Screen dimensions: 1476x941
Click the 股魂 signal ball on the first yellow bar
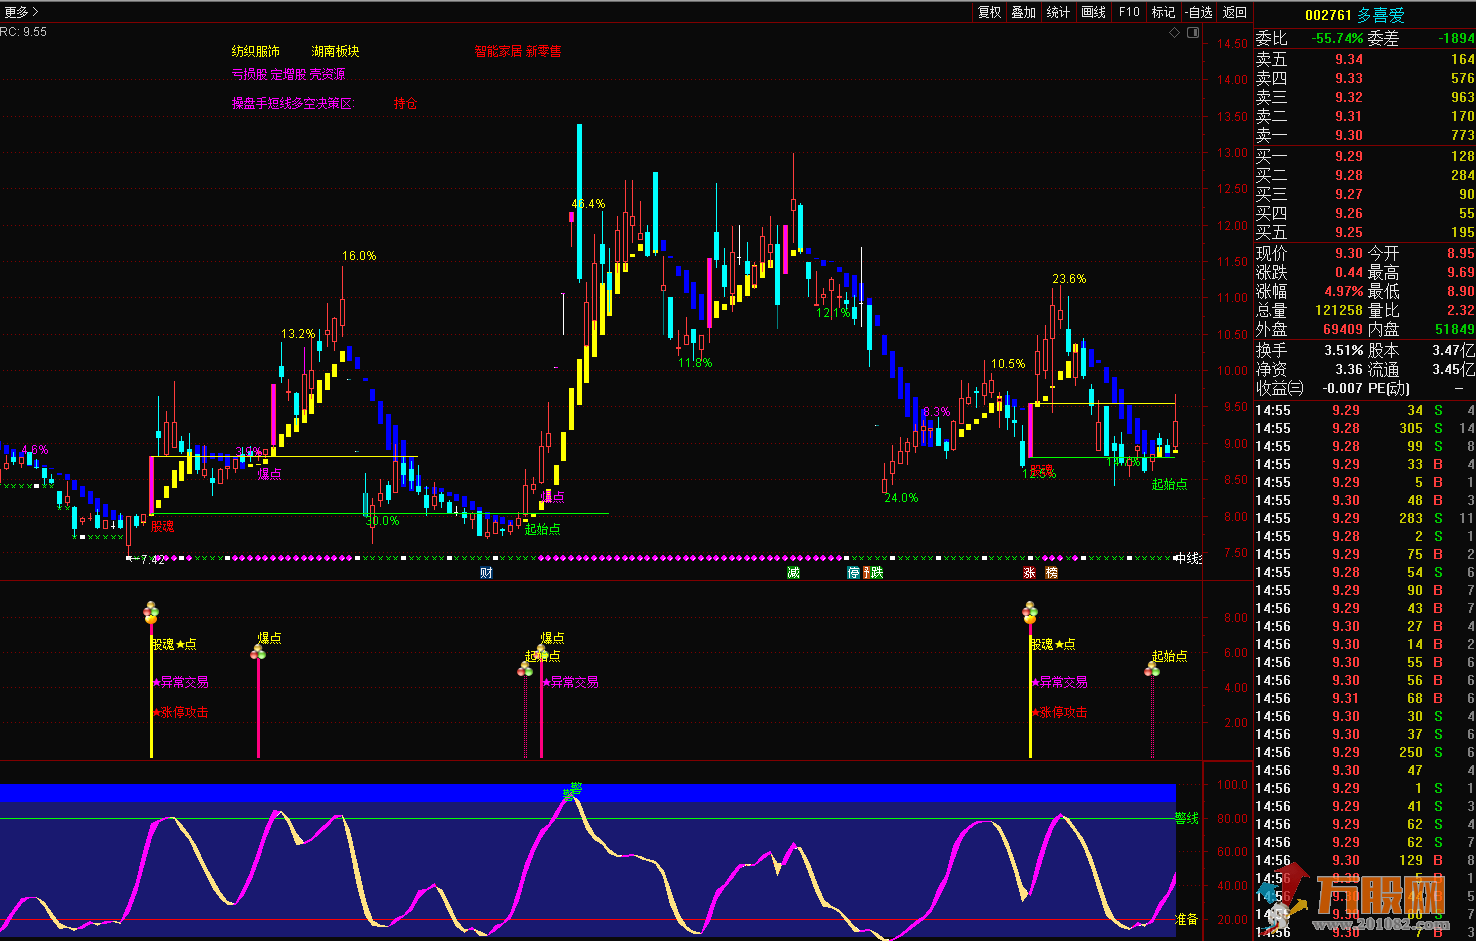point(151,612)
